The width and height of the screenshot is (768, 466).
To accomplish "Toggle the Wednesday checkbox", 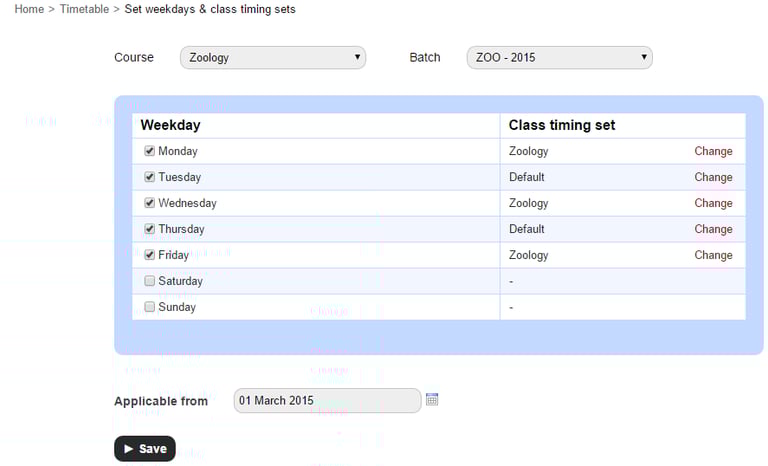I will [x=150, y=203].
